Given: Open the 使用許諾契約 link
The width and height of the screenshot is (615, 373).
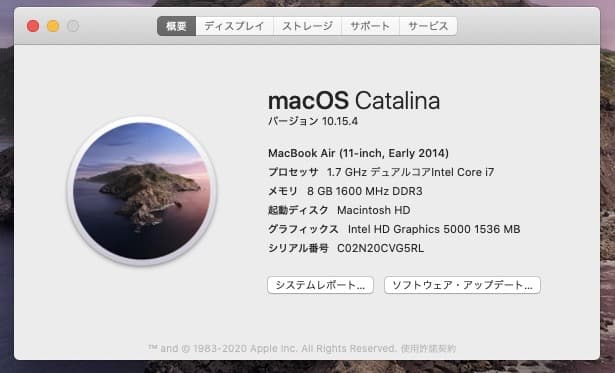Looking at the screenshot, I should 429,348.
